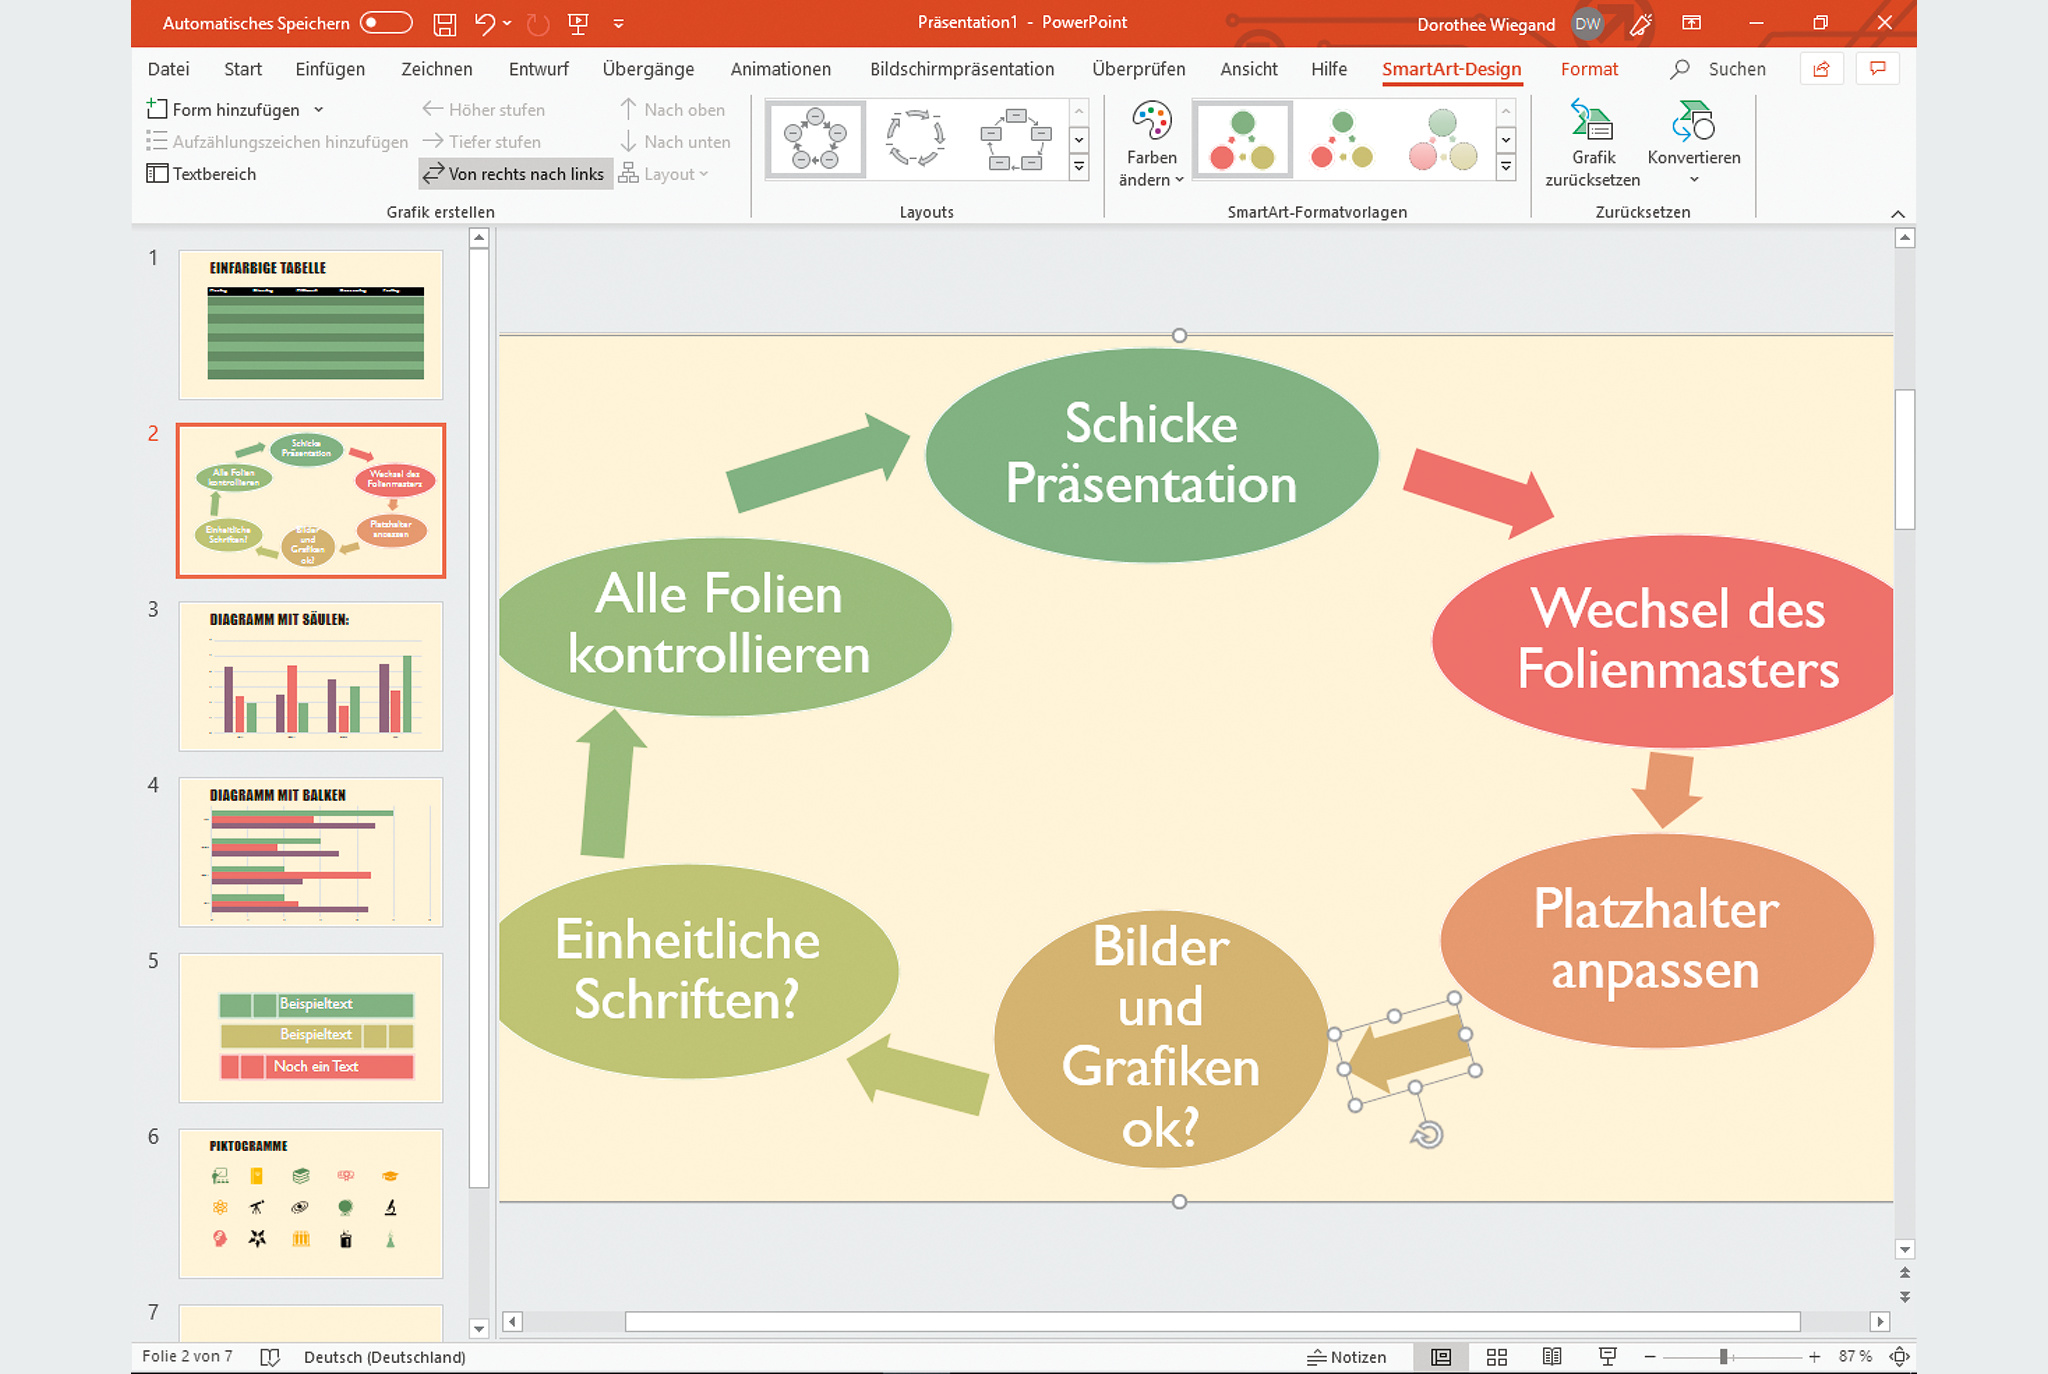Switch to the Format tab
2048x1374 pixels.
click(1589, 69)
